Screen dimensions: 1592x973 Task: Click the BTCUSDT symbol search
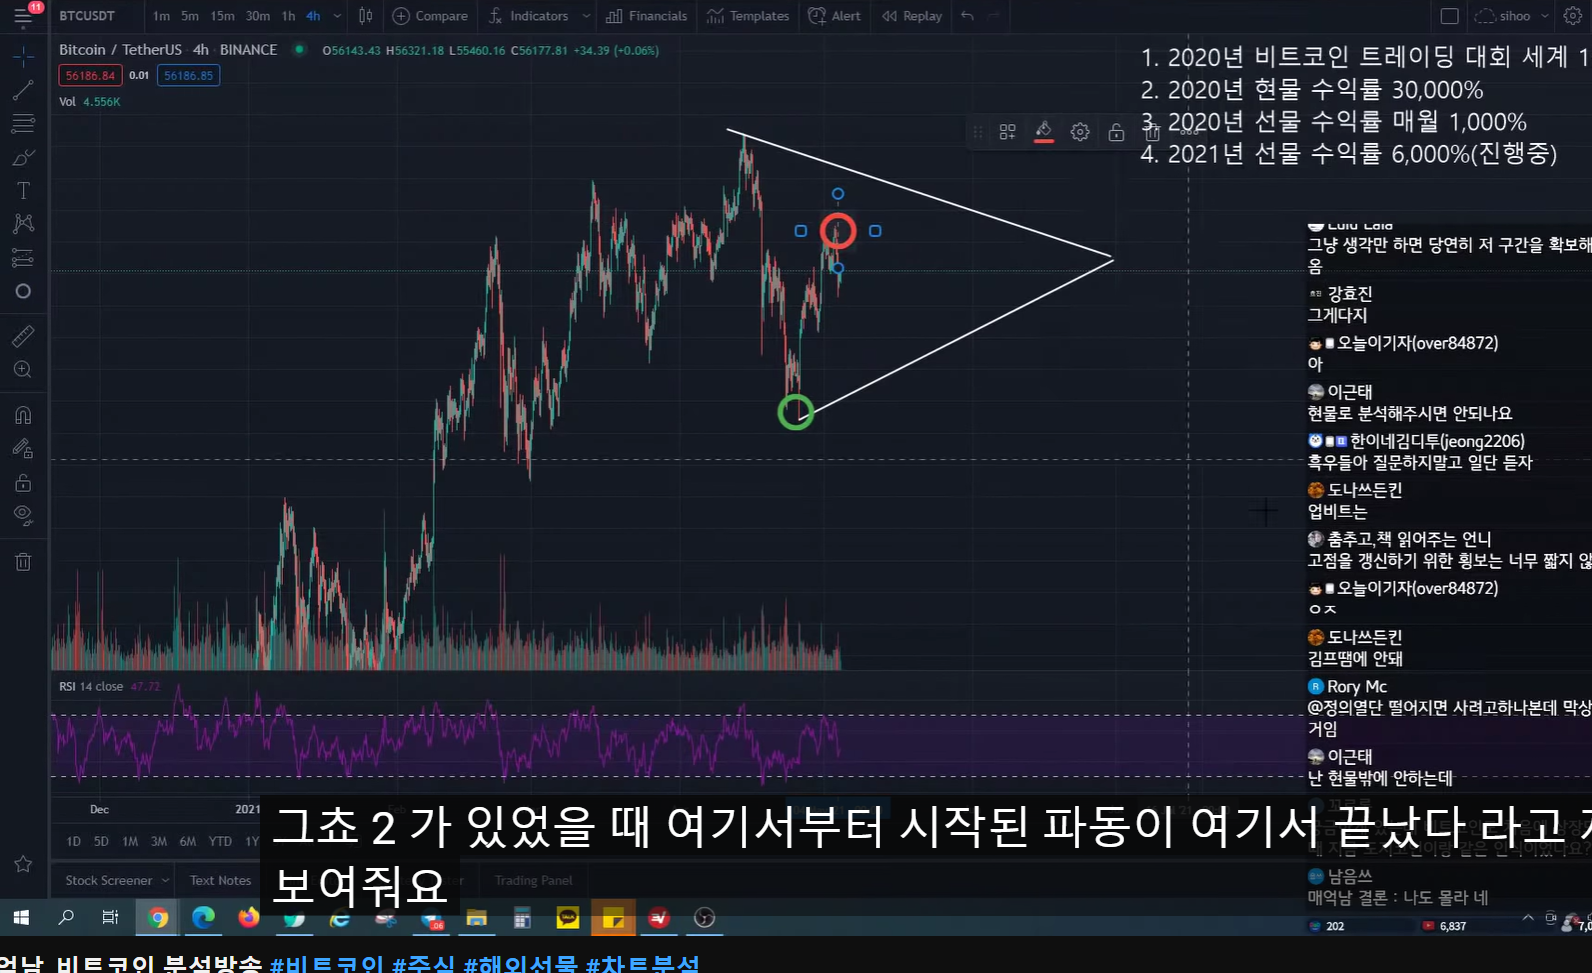pyautogui.click(x=87, y=16)
